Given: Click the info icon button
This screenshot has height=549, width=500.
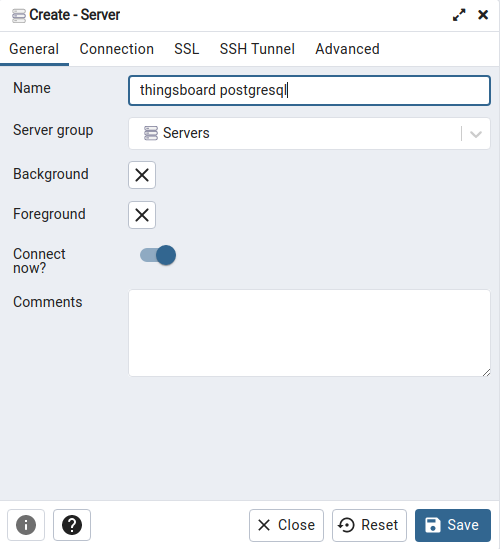Looking at the screenshot, I should coord(26,525).
